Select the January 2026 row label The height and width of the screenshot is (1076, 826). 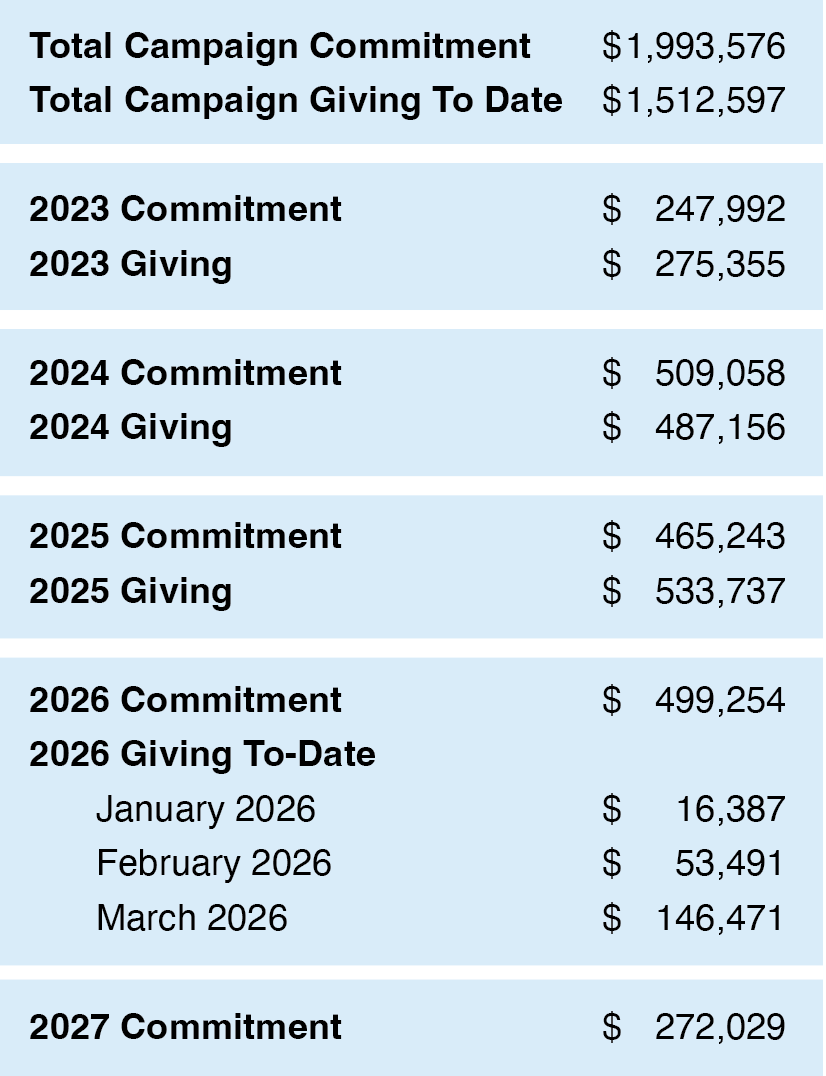point(206,808)
